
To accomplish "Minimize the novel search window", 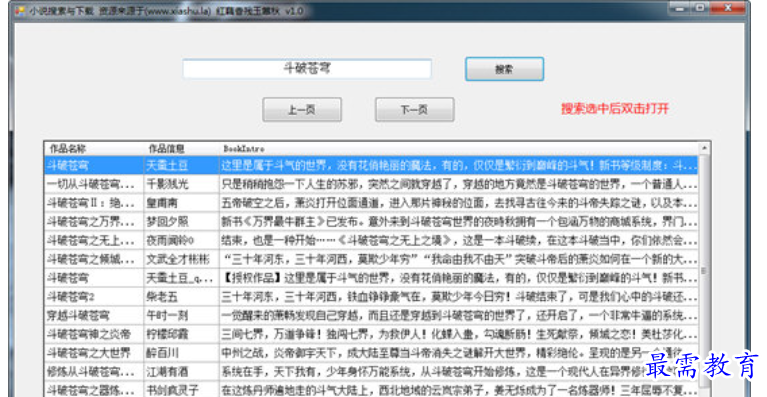I will click(679, 8).
